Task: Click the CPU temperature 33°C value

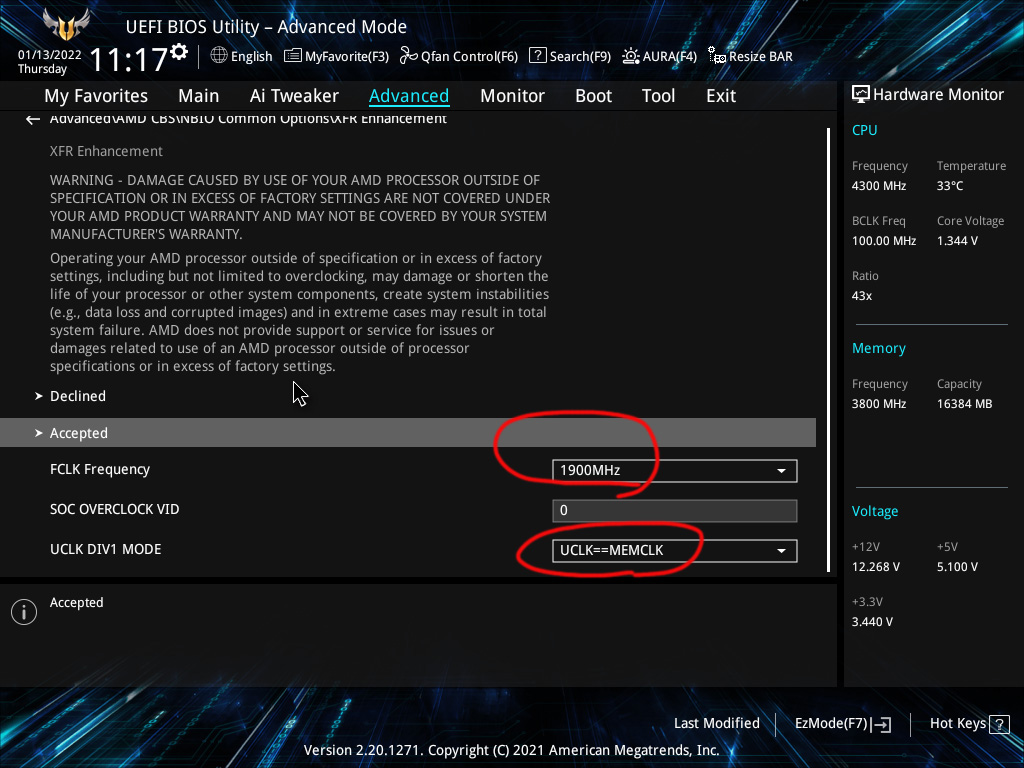Action: coord(950,185)
